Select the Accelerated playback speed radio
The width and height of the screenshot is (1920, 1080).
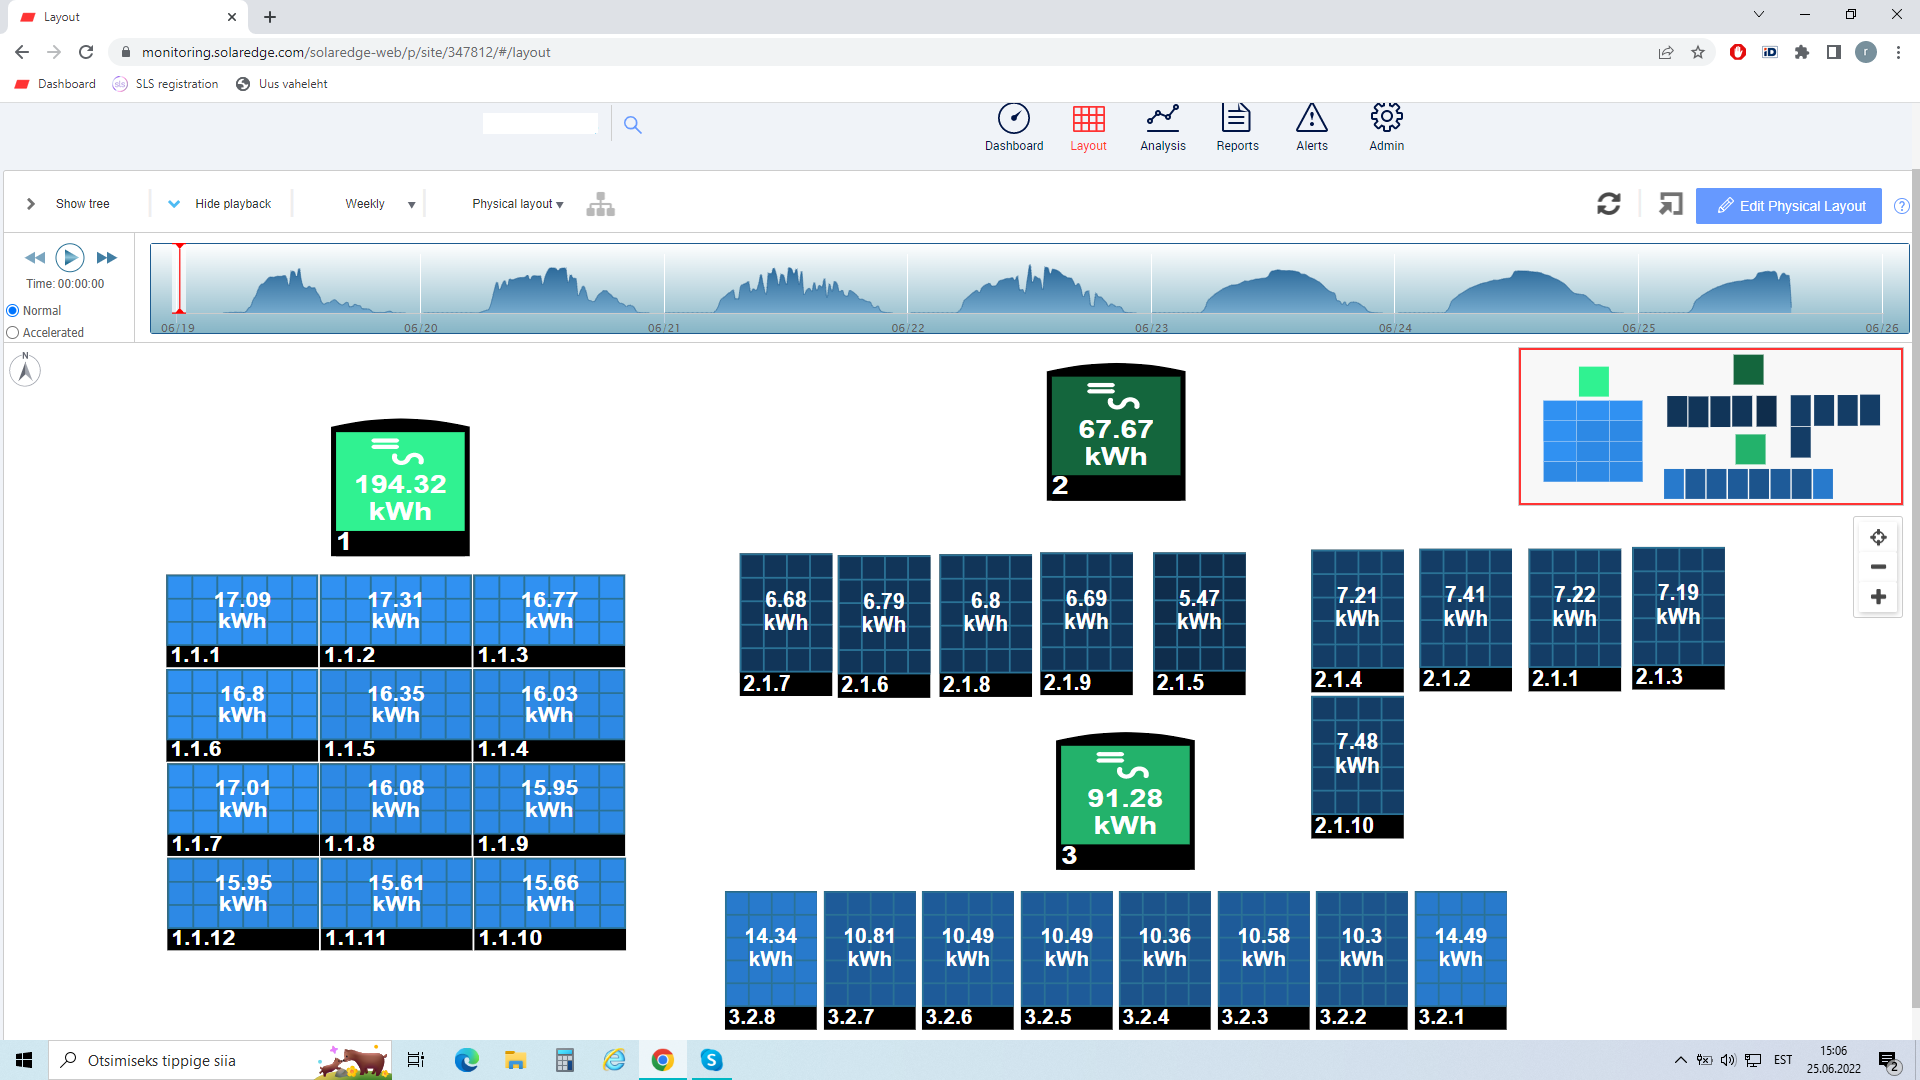click(x=13, y=333)
